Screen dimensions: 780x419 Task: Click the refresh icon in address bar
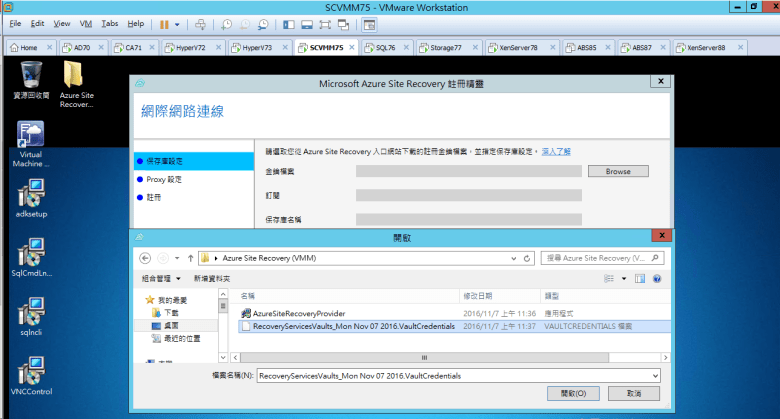click(x=528, y=257)
